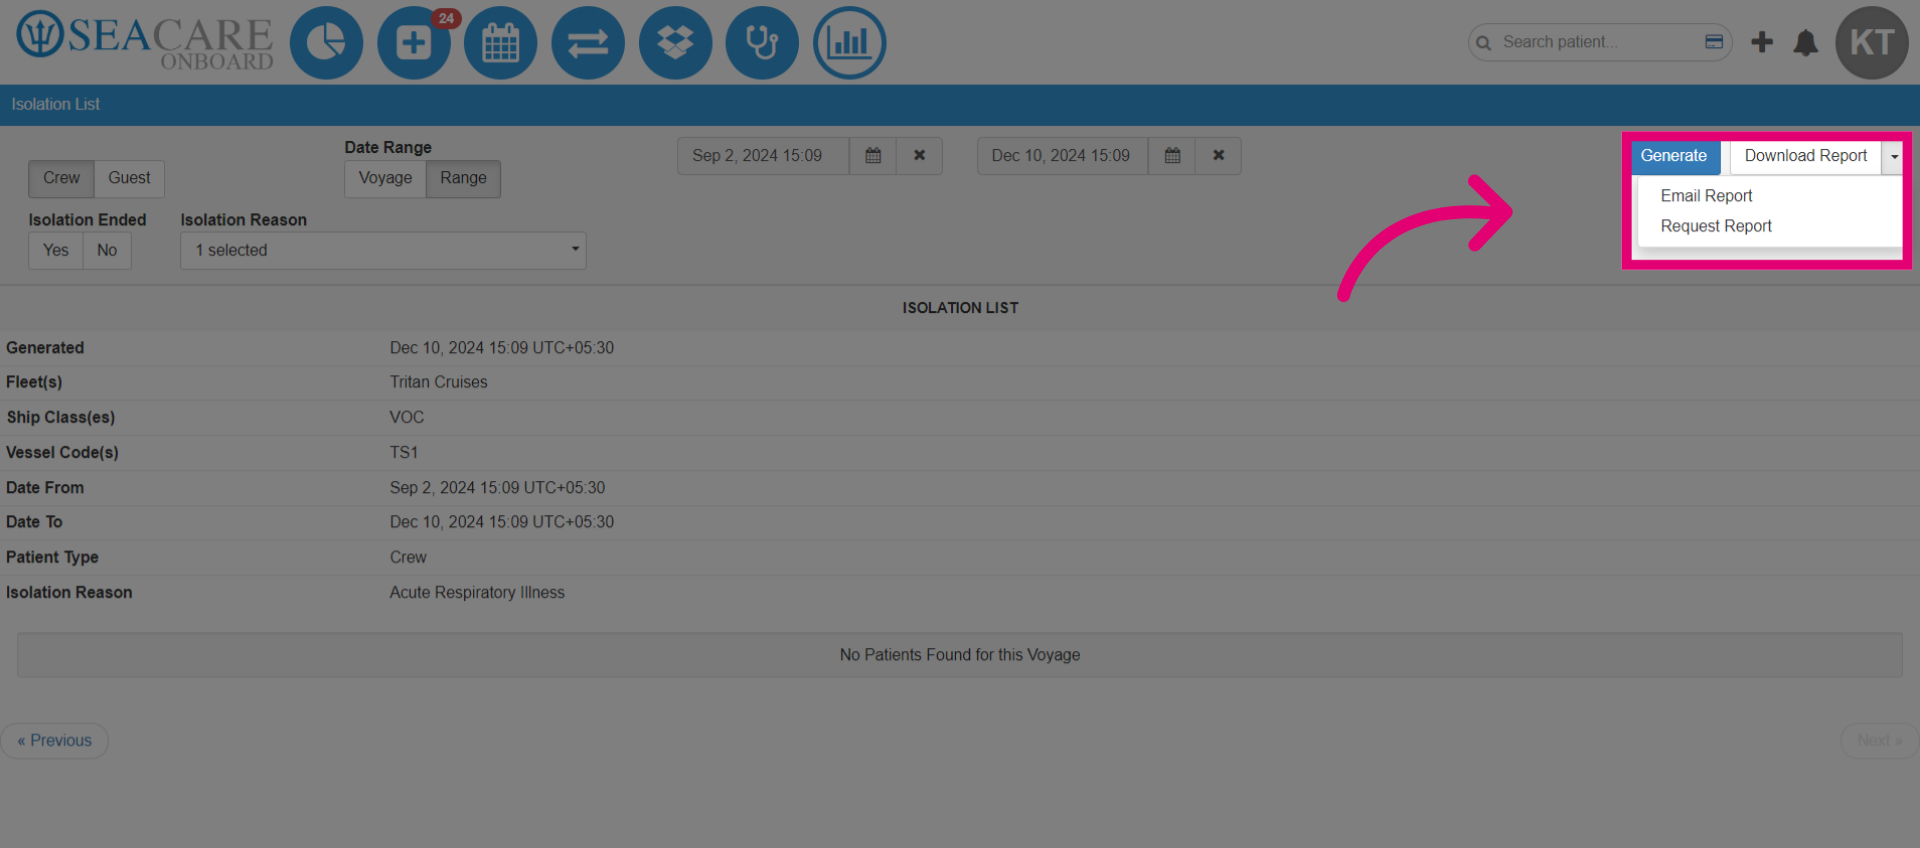Expand the Isolation Reason dropdown
1920x848 pixels.
(383, 250)
